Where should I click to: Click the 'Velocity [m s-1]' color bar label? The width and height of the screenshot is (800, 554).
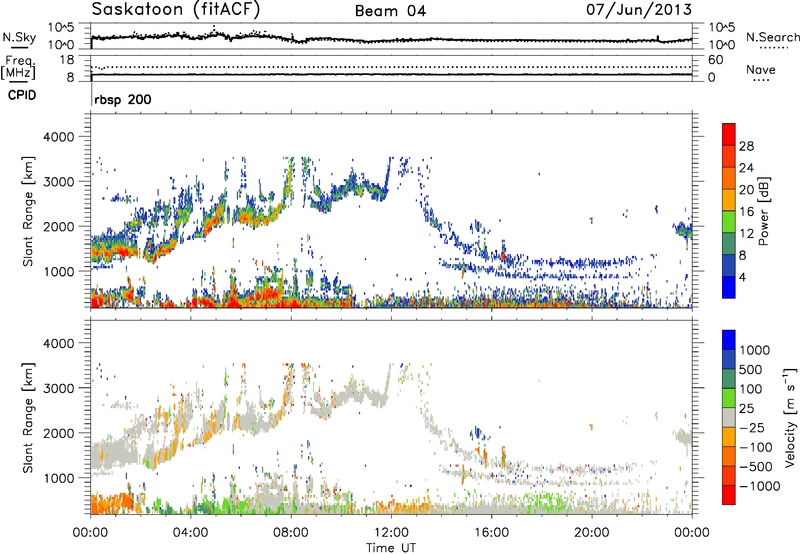(x=790, y=417)
